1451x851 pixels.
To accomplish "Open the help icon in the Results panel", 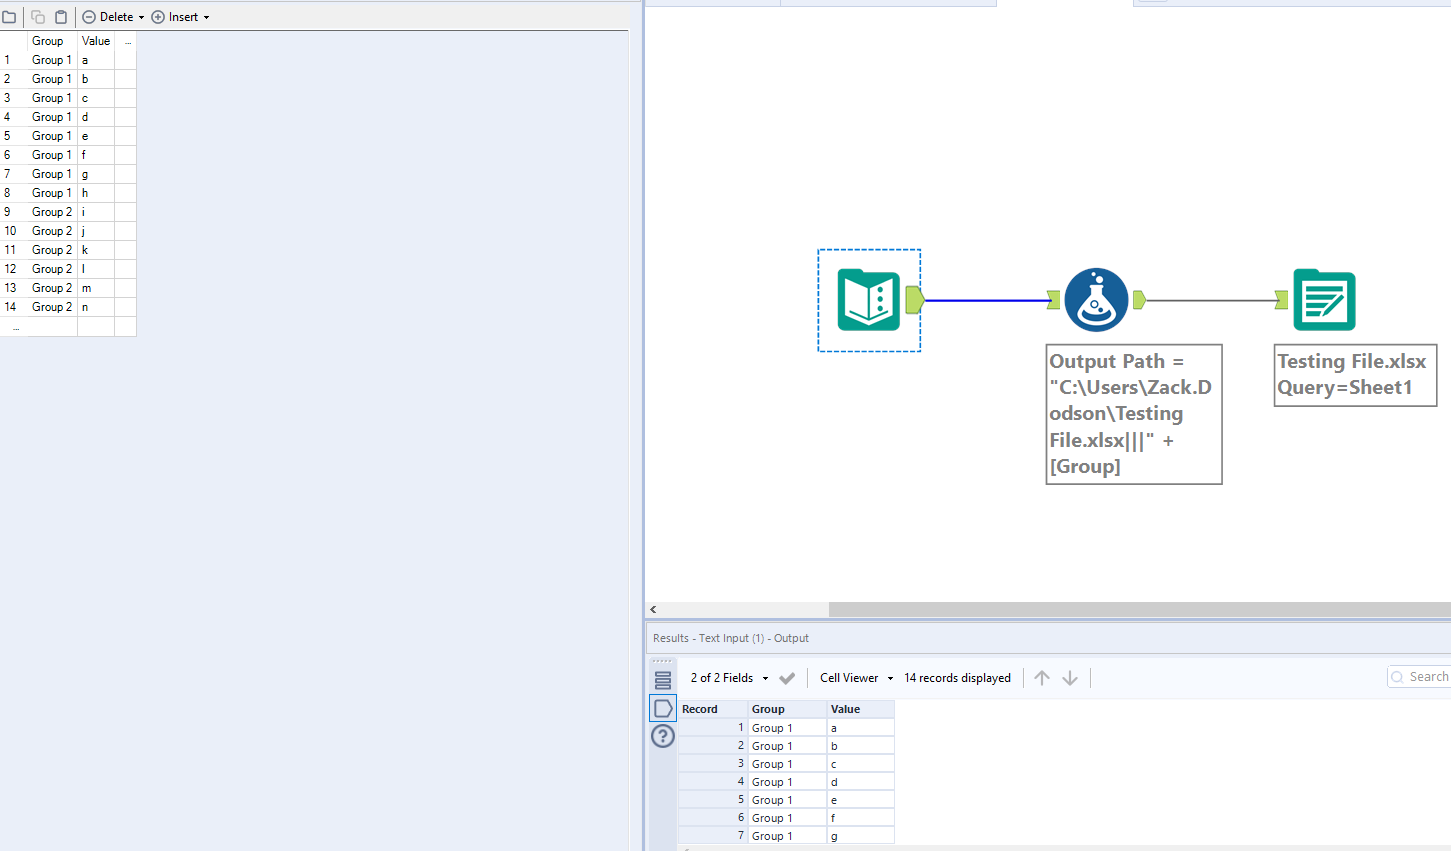I will coord(663,736).
